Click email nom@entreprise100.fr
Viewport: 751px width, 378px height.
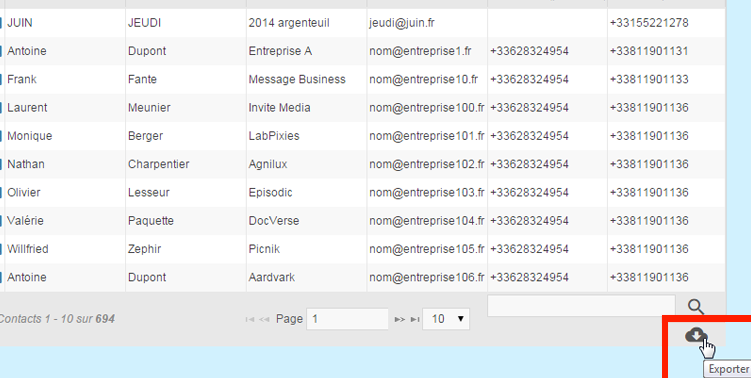pos(427,107)
